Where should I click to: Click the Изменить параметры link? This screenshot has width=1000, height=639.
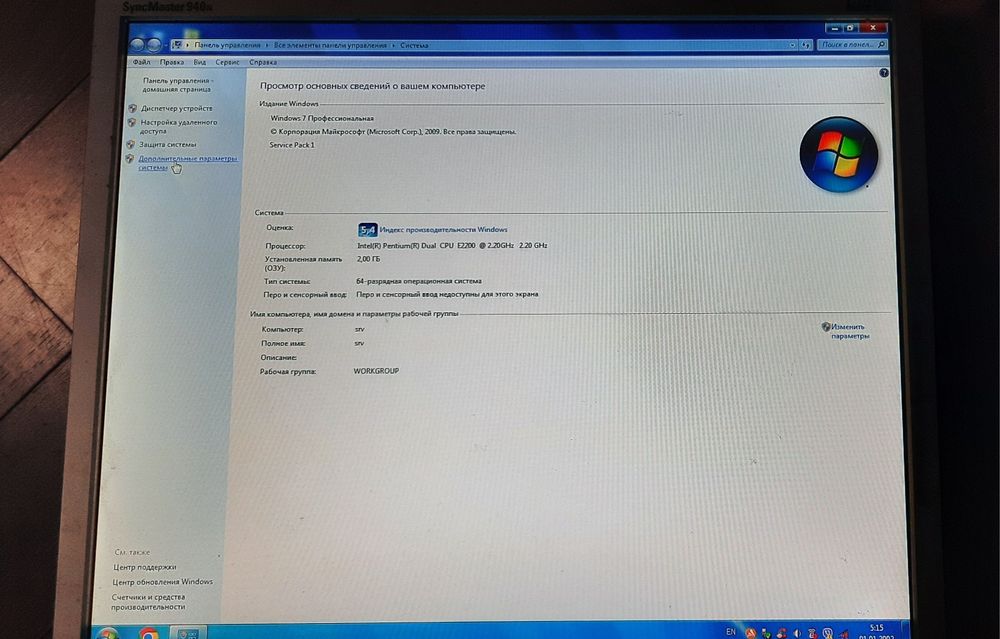click(850, 331)
